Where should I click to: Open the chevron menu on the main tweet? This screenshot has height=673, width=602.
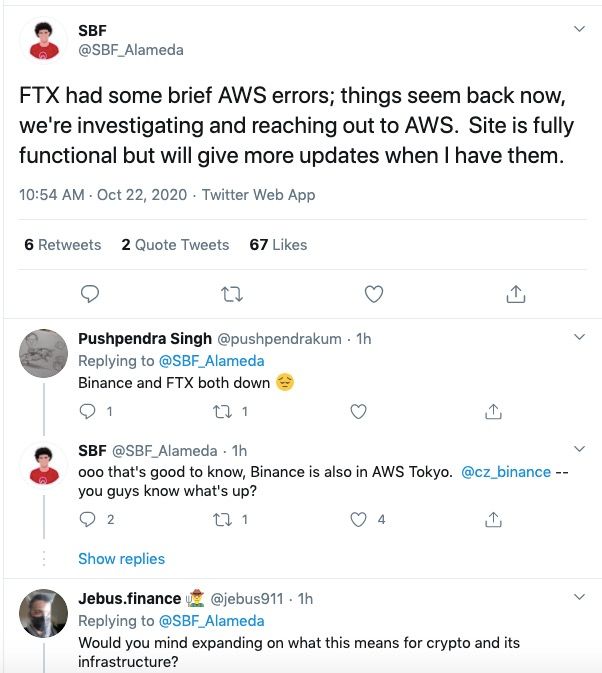point(579,29)
